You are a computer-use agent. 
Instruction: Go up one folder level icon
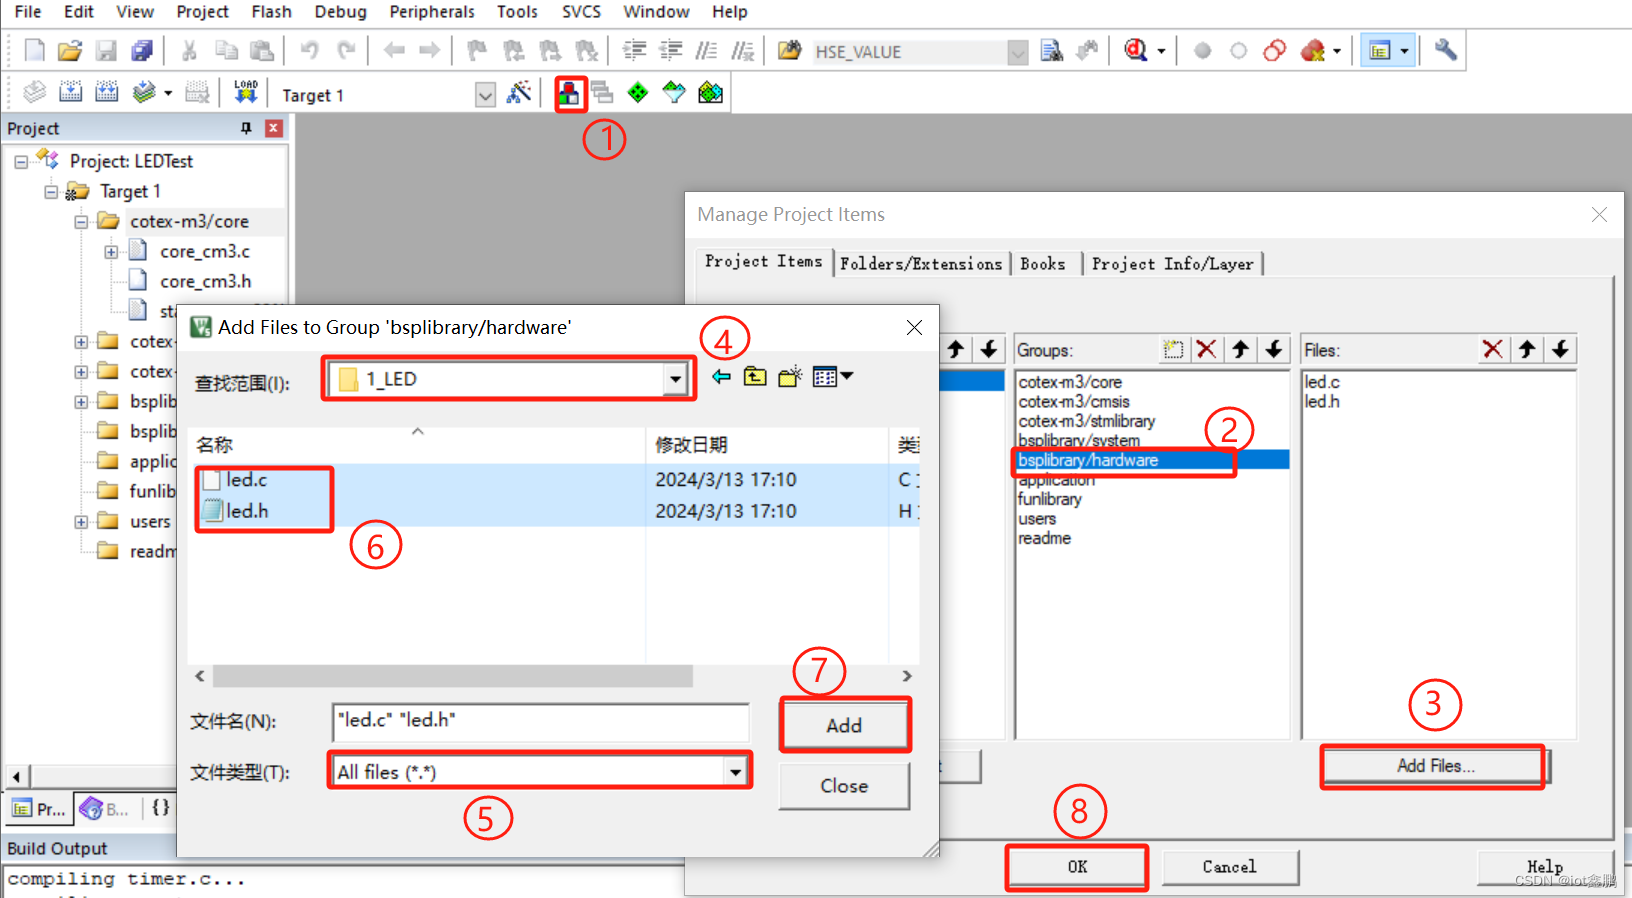(755, 377)
